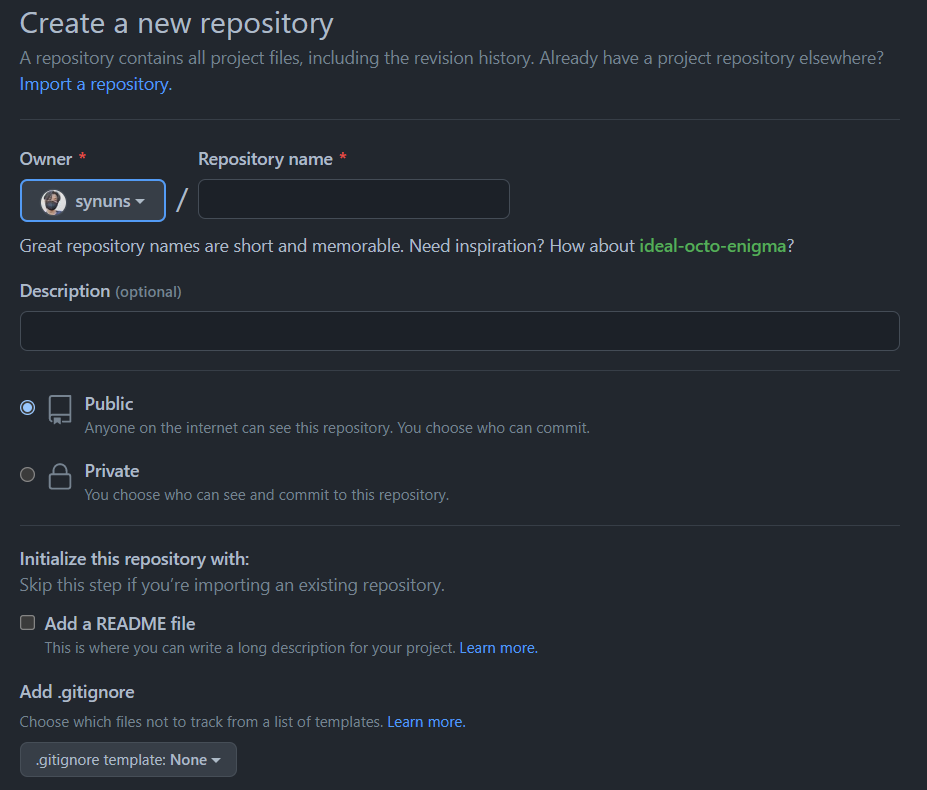Click the Public option label
The width and height of the screenshot is (927, 790).
(x=109, y=404)
